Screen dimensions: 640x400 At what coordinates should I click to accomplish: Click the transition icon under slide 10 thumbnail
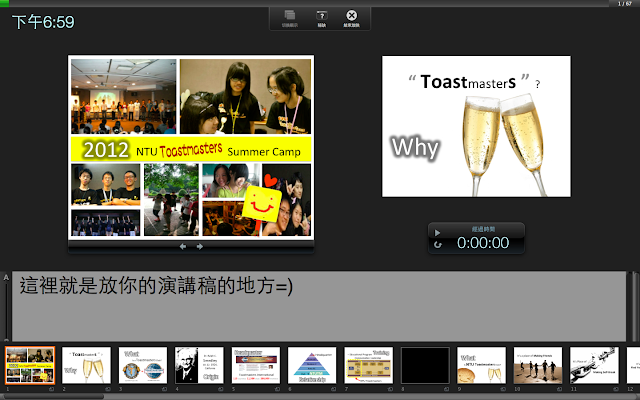(559, 389)
